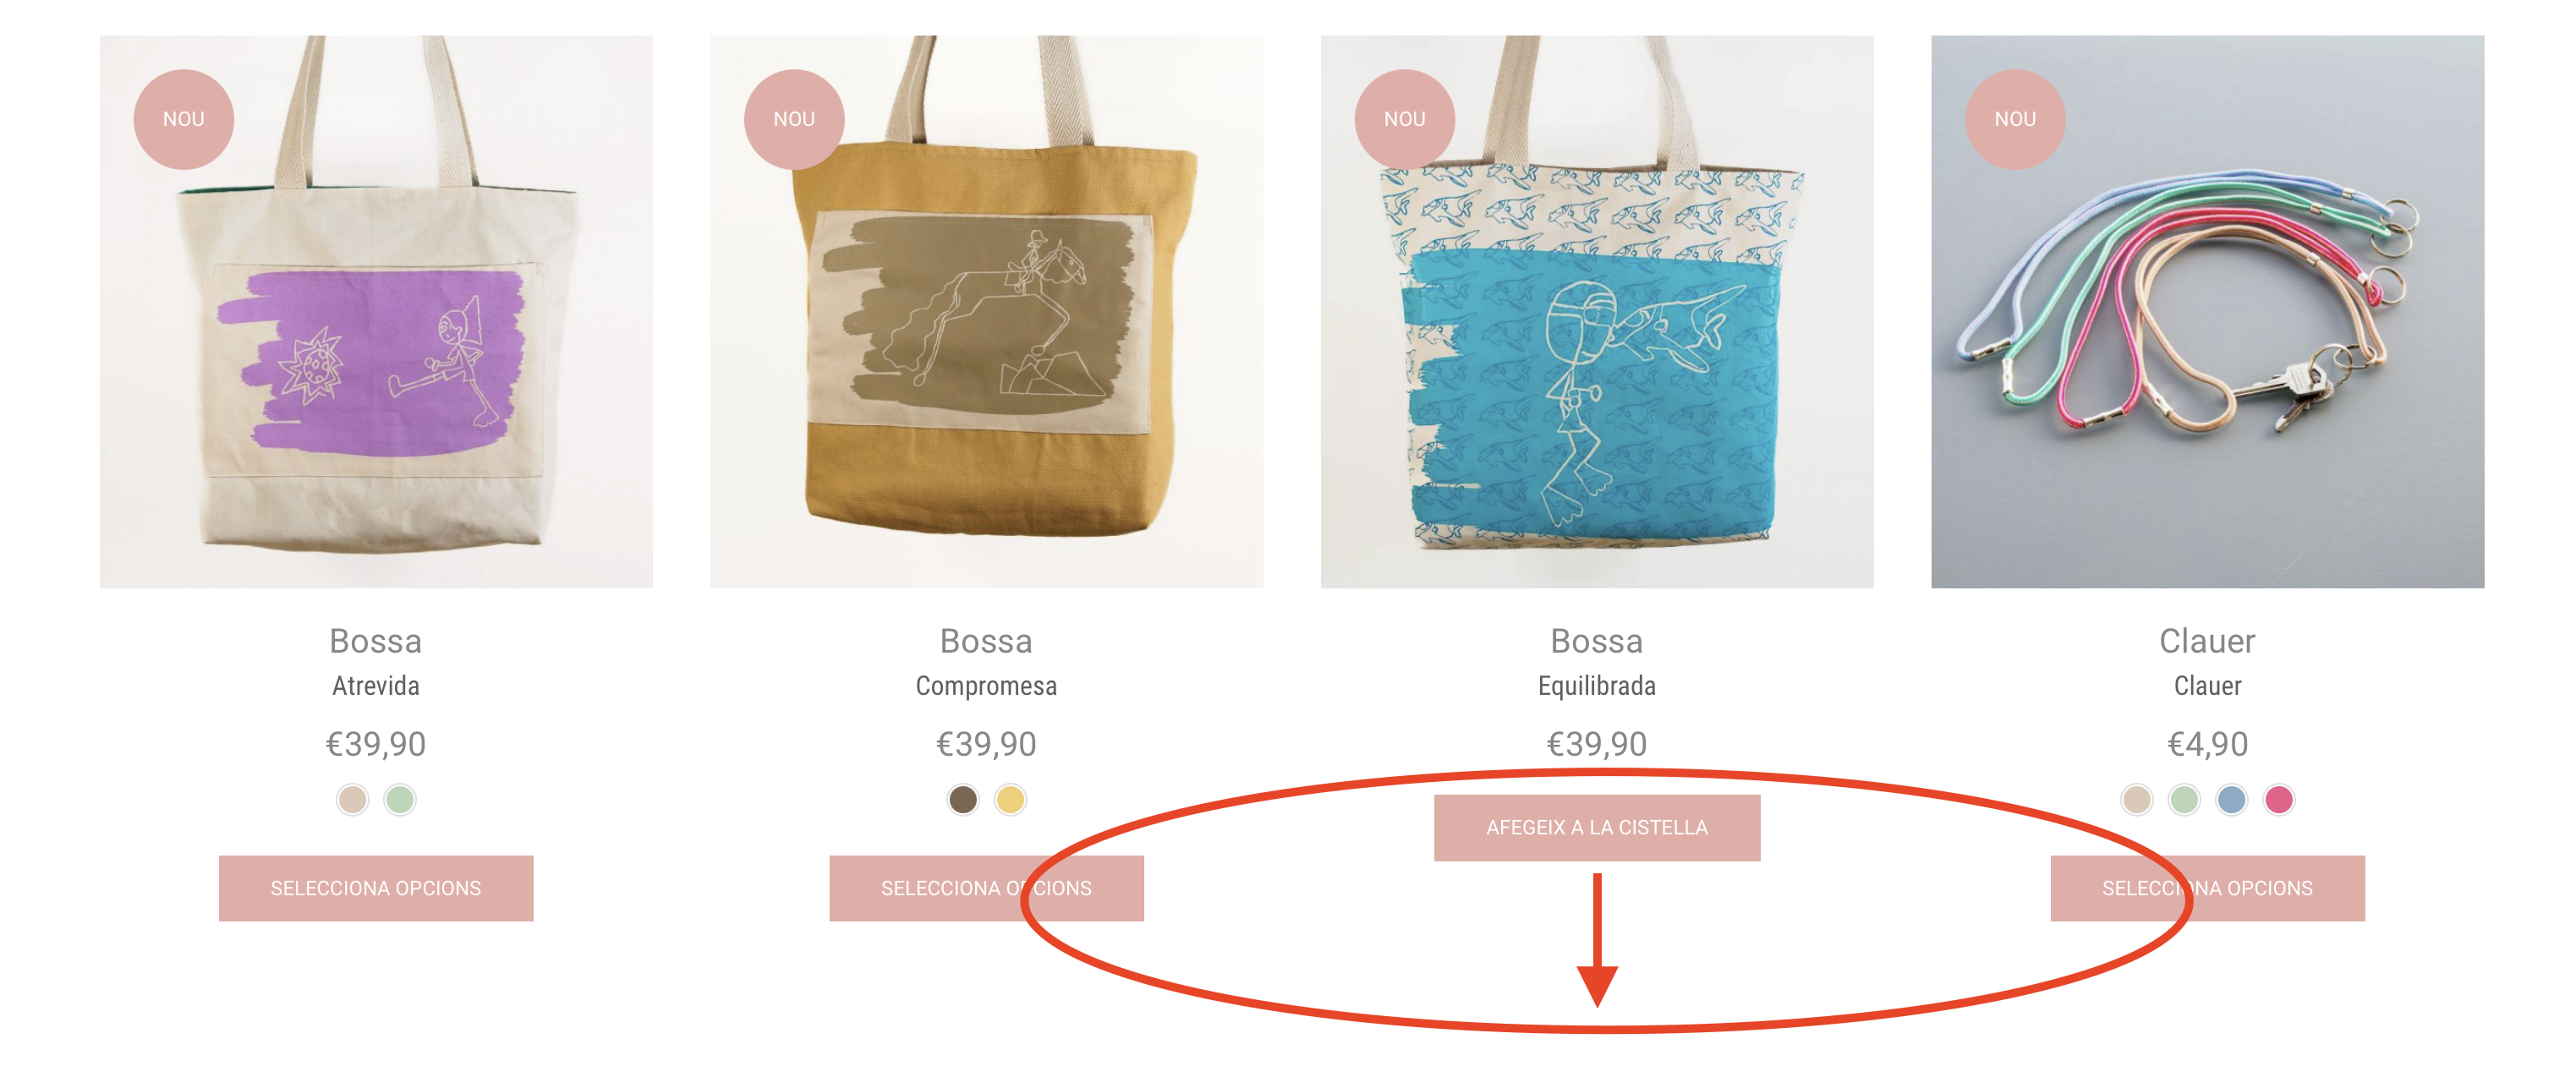Viewport: 2576px width, 1077px height.
Task: Click the NOU badge on Bossa Atrevida
Action: pyautogui.click(x=183, y=119)
